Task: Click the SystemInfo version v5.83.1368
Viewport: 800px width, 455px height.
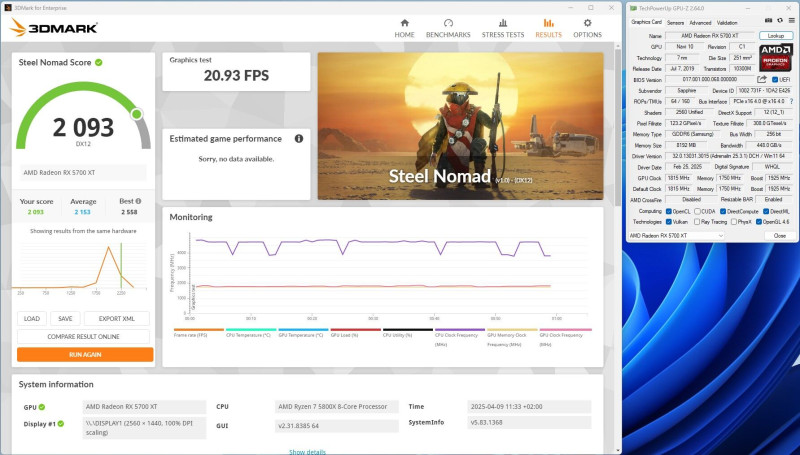Action: [529, 422]
